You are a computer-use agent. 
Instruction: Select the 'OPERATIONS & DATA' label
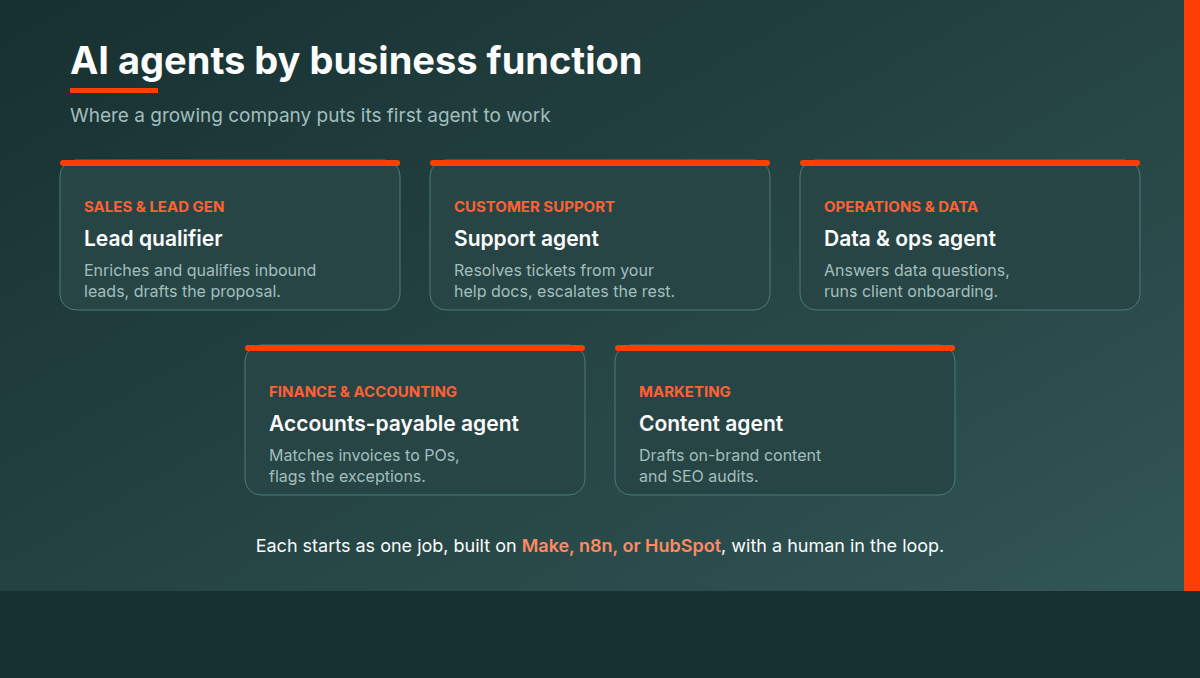click(901, 207)
